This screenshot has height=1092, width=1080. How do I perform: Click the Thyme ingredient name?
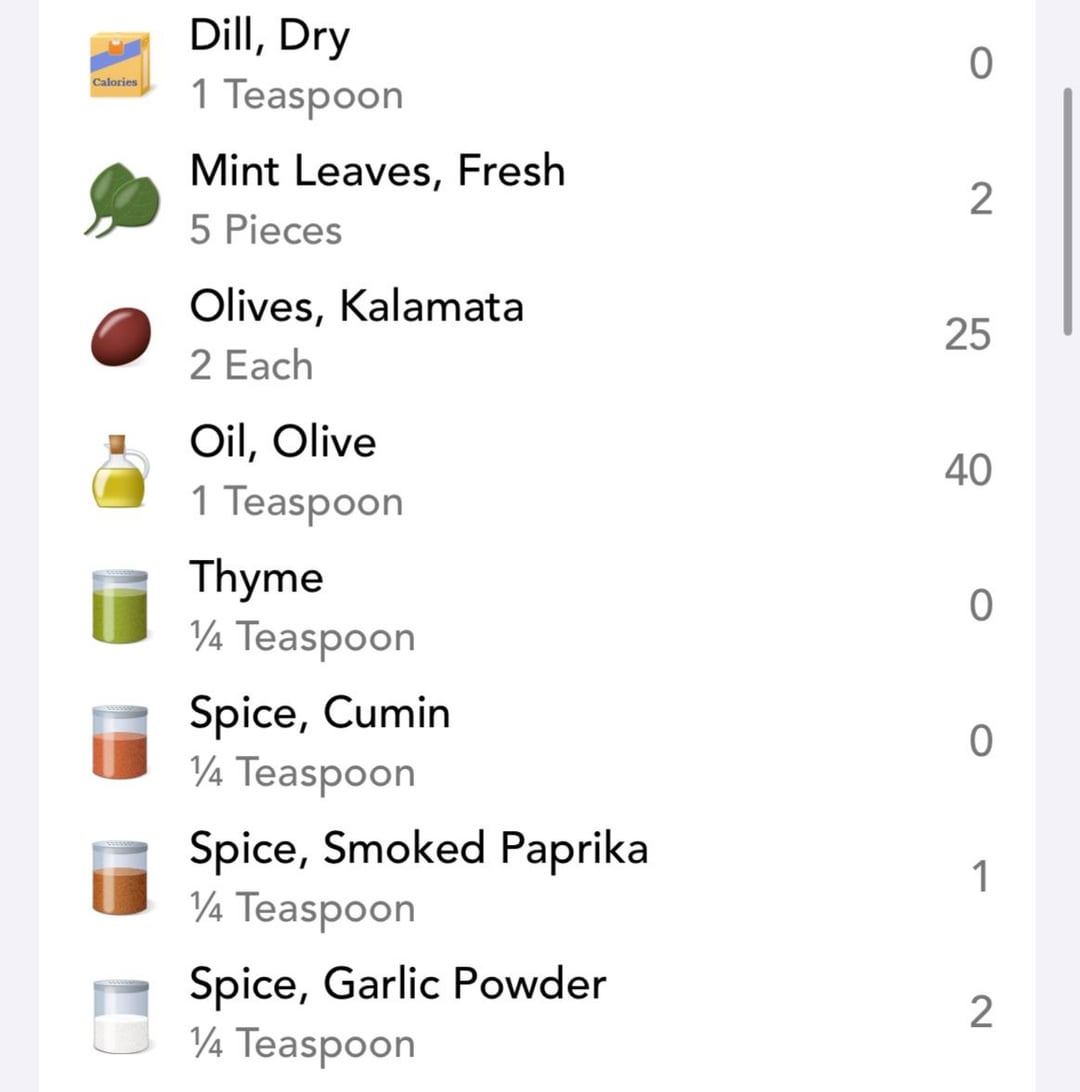pos(256,578)
